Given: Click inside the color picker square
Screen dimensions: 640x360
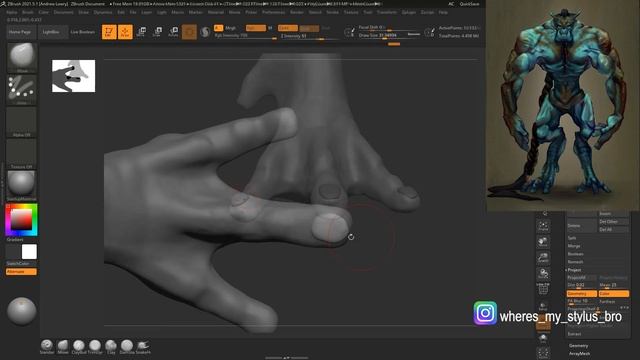Looking at the screenshot, I should (21, 220).
